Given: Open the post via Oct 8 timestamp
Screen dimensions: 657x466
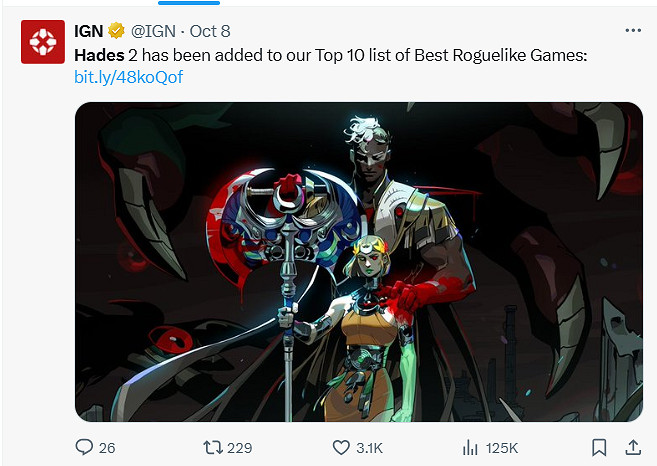Looking at the screenshot, I should coord(210,31).
